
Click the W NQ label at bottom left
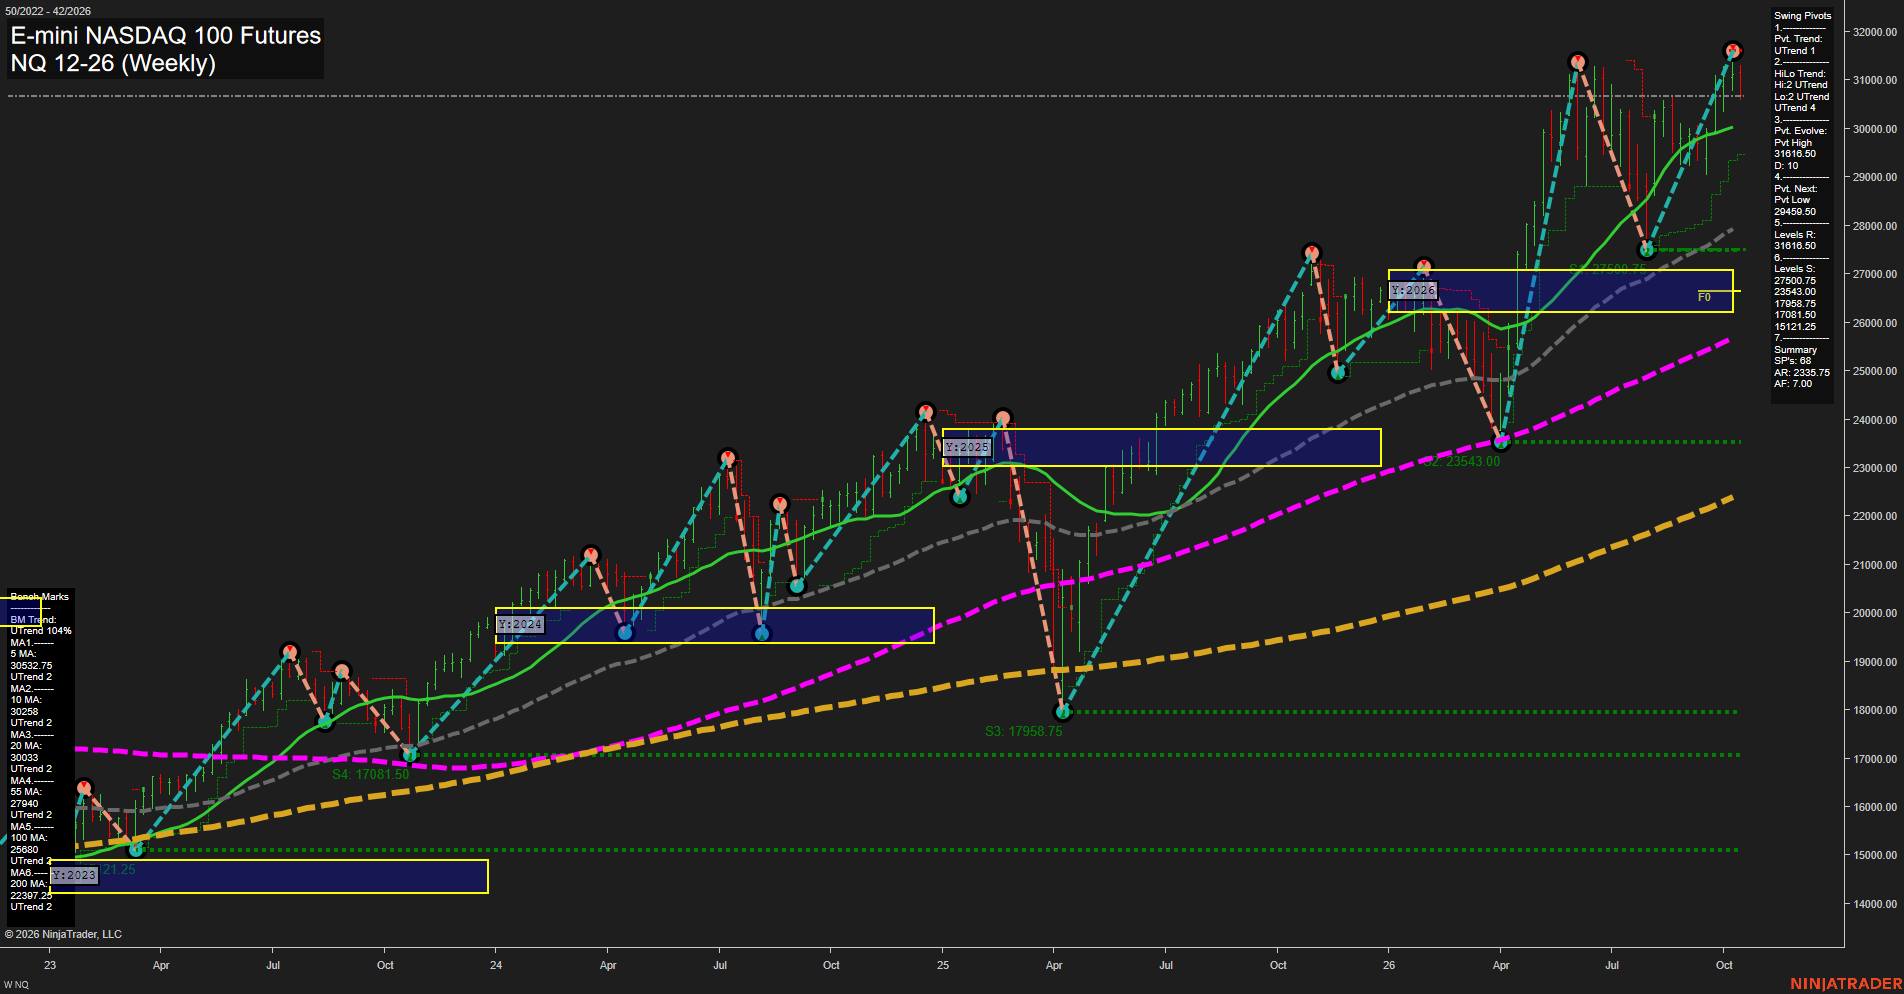coord(16,985)
